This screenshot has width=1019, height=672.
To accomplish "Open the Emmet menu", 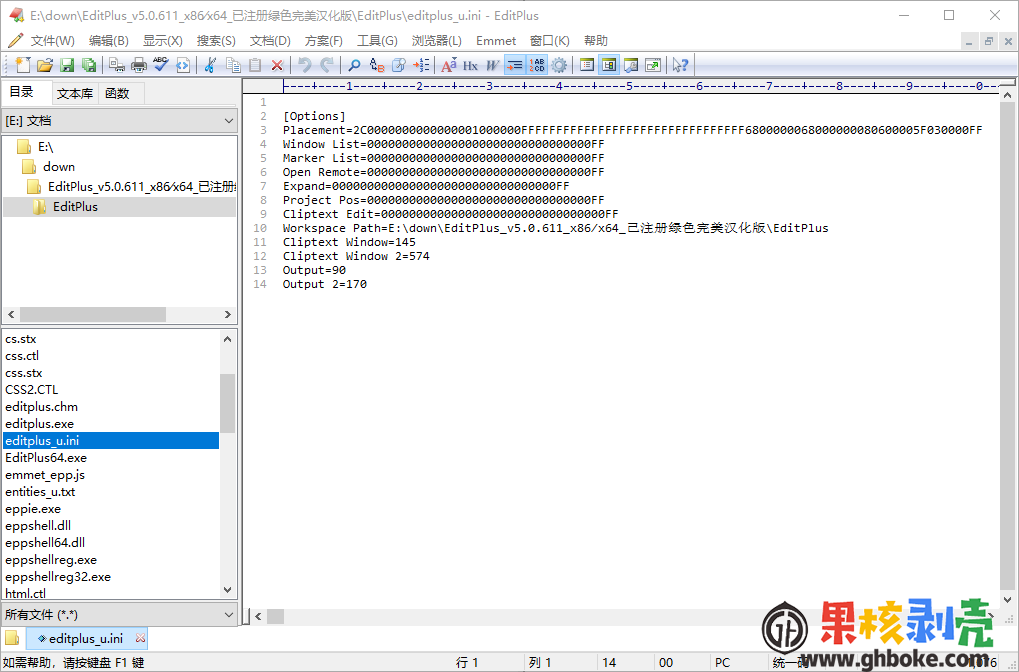I will (x=496, y=41).
